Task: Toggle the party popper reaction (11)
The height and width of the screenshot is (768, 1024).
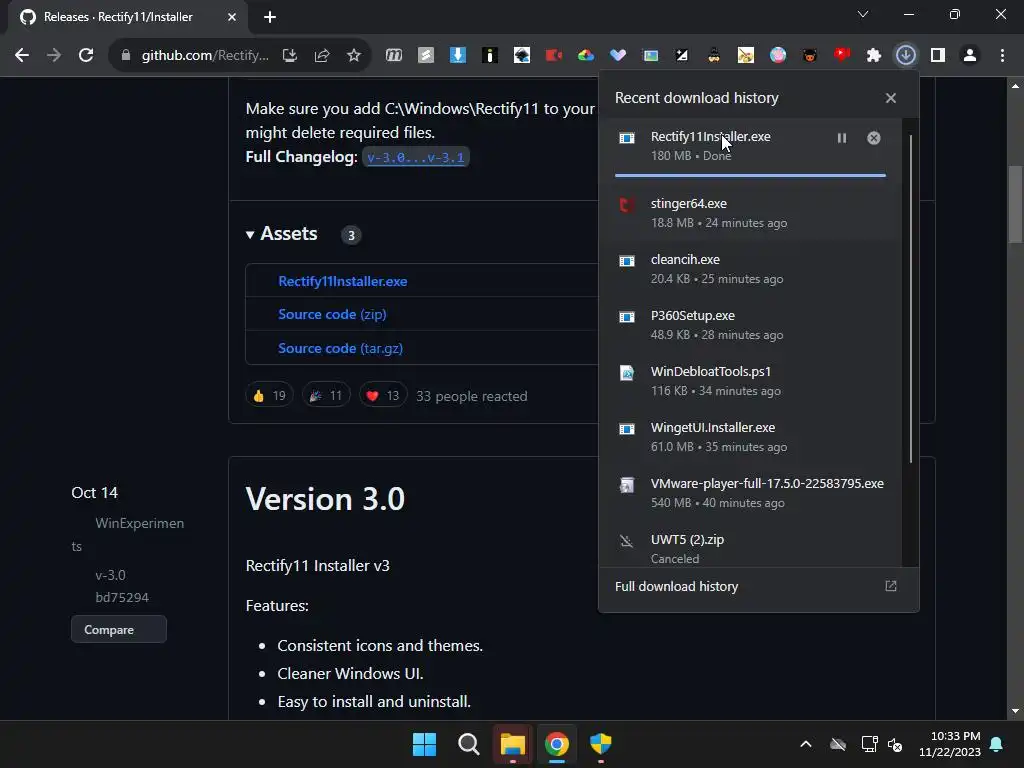Action: [326, 396]
